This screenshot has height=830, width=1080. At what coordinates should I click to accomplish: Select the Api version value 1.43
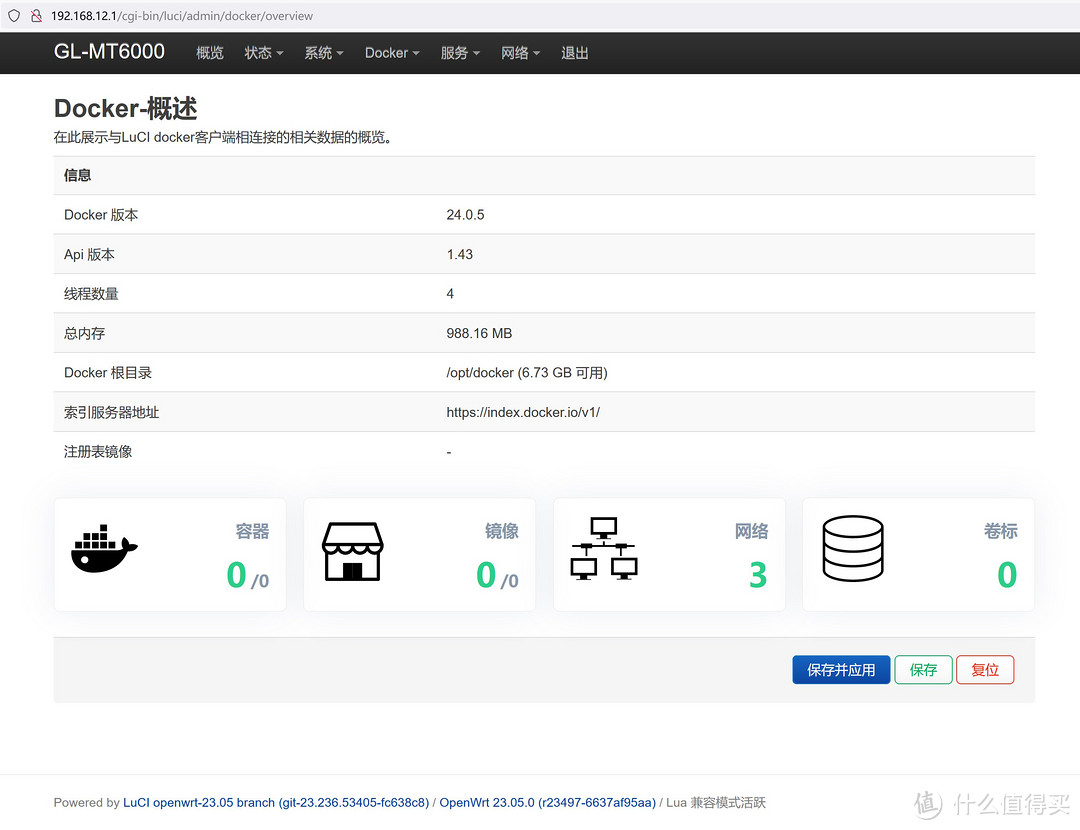coord(459,254)
